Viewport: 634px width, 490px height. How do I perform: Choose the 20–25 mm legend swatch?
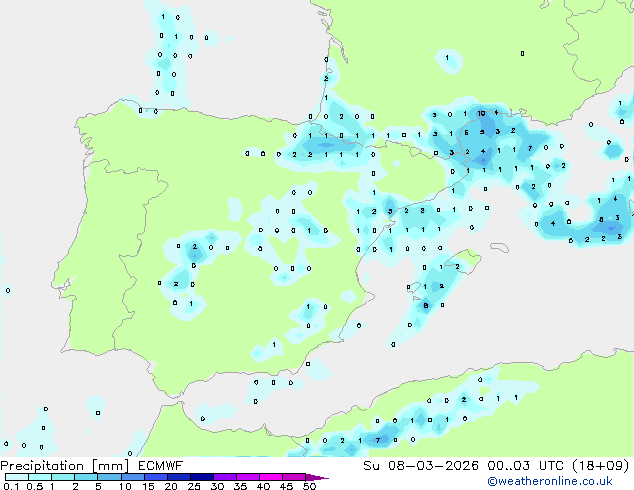coord(178,477)
